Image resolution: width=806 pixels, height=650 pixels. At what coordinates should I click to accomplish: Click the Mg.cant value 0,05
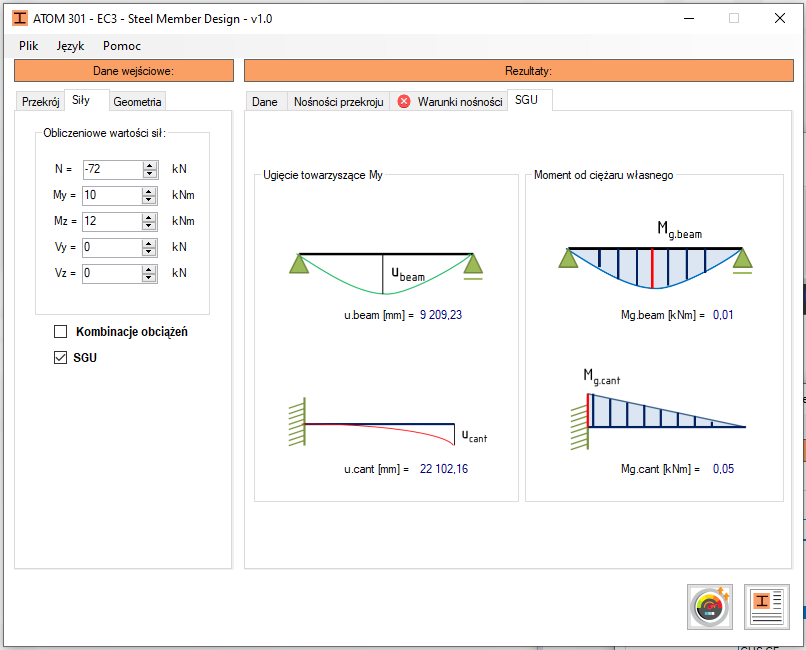pyautogui.click(x=723, y=469)
